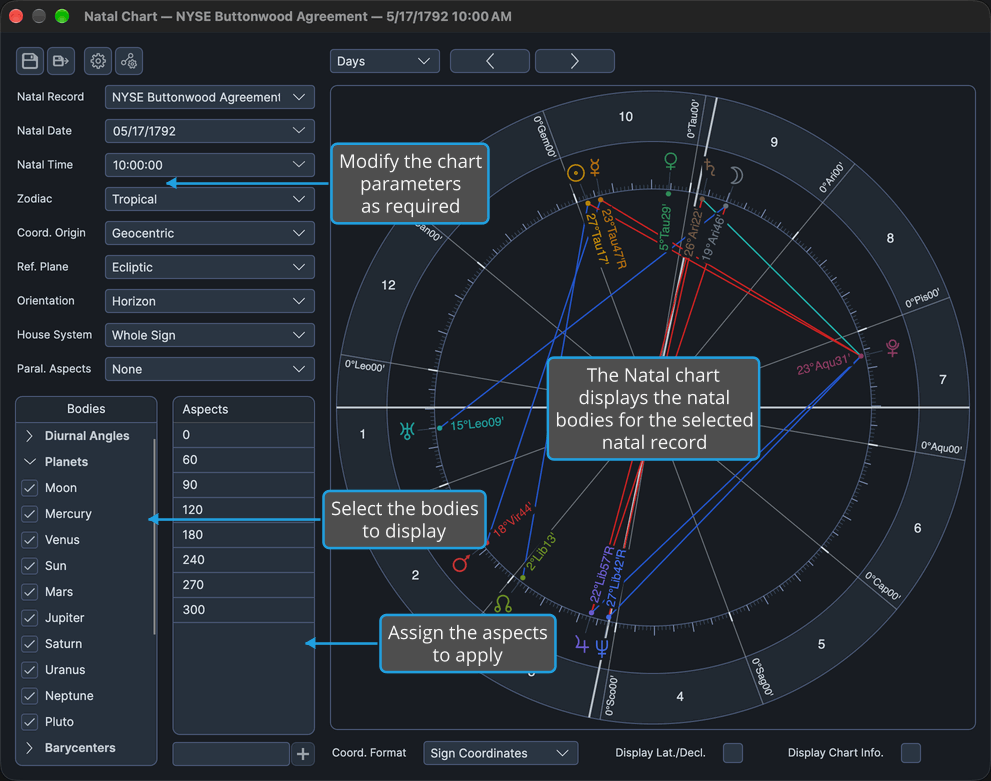Click the Moon crescent glyph on chart
991x781 pixels.
pyautogui.click(x=736, y=176)
